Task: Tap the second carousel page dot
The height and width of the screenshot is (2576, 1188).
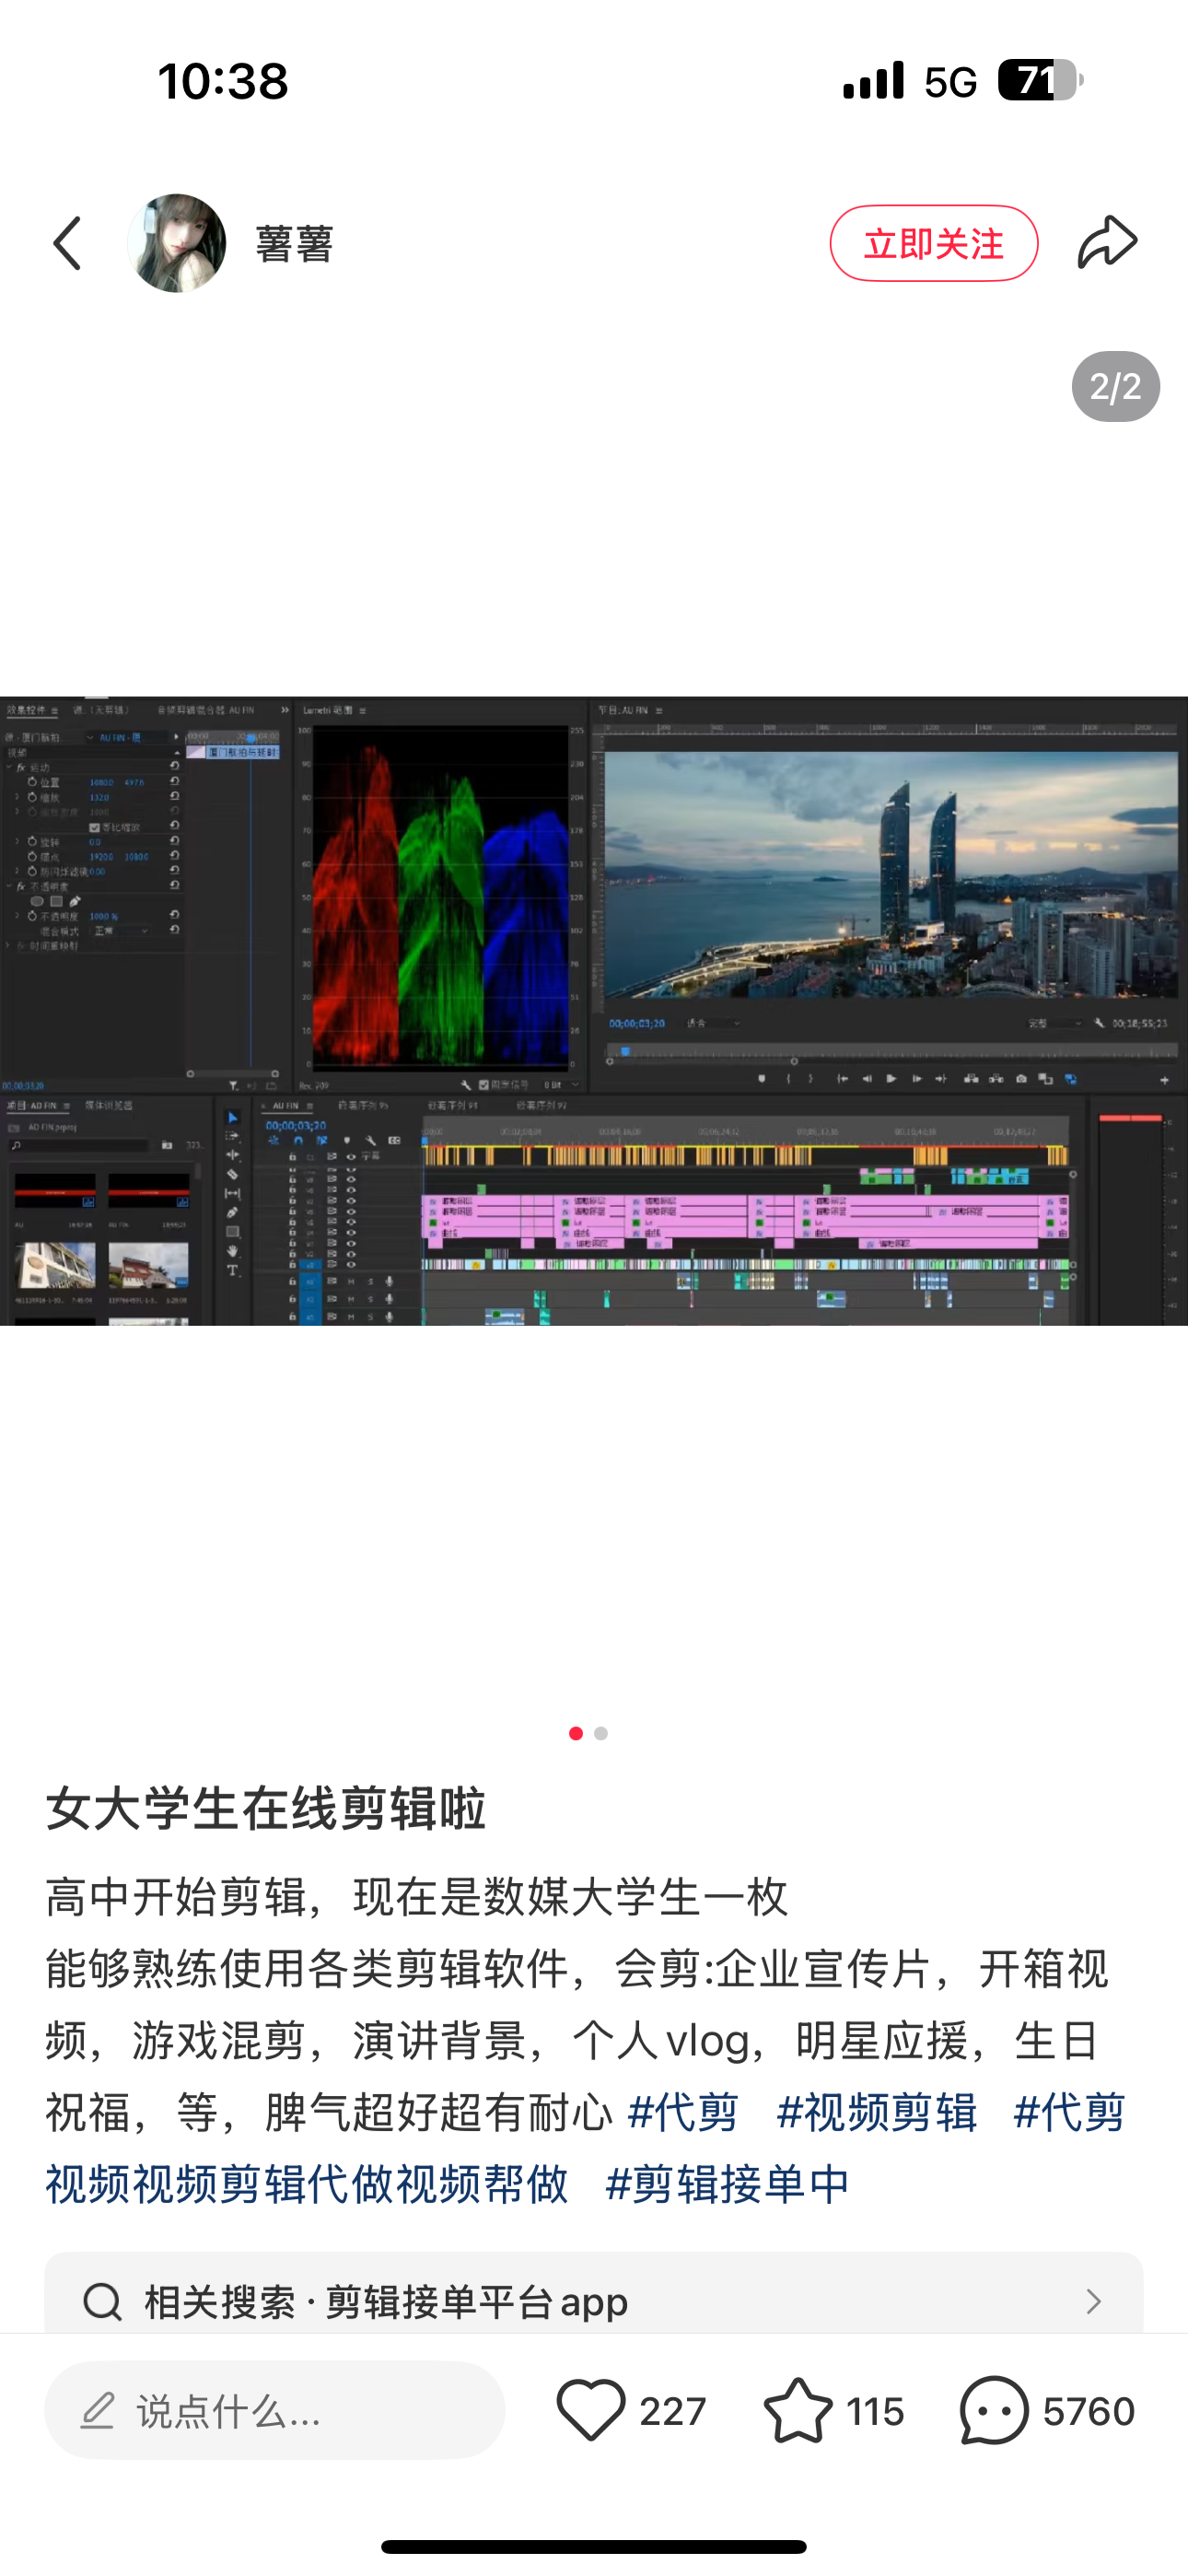Action: pos(601,1733)
